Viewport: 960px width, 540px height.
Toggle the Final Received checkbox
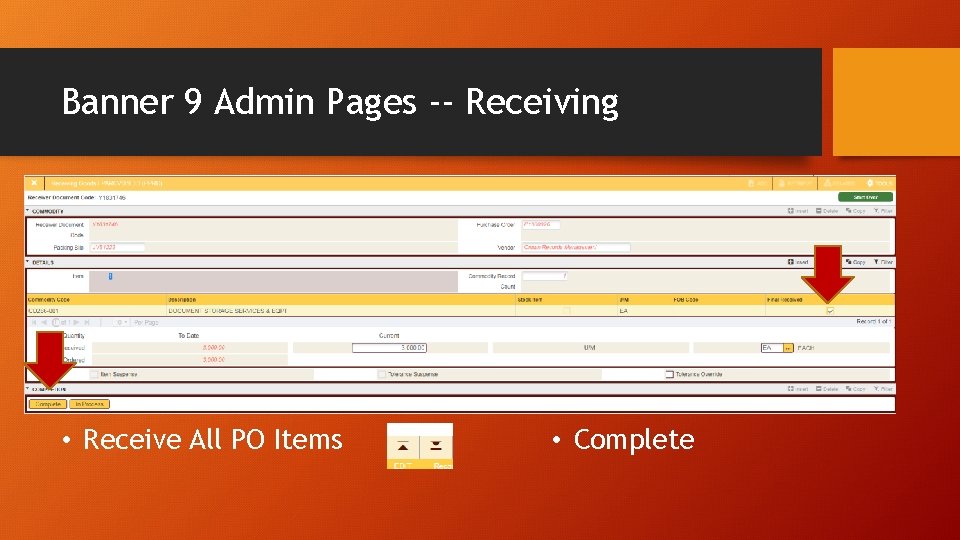tap(830, 310)
